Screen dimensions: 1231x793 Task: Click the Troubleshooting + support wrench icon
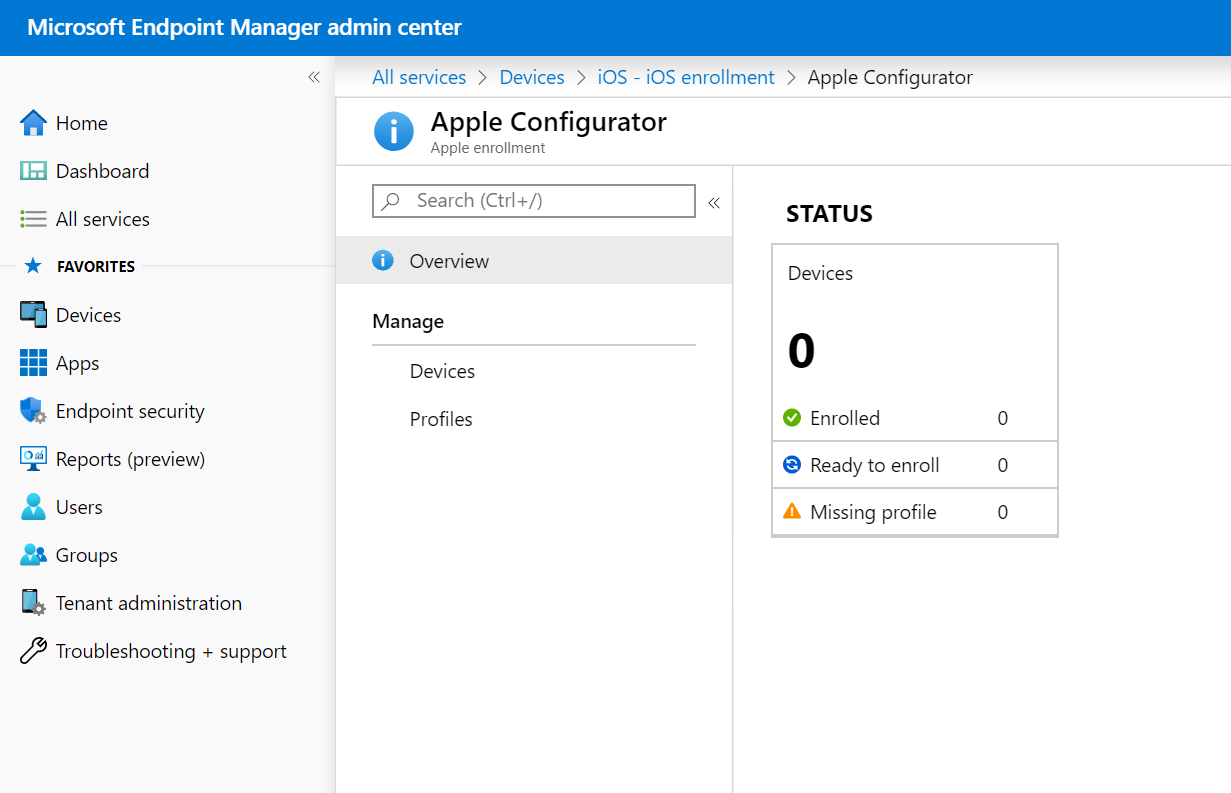31,650
